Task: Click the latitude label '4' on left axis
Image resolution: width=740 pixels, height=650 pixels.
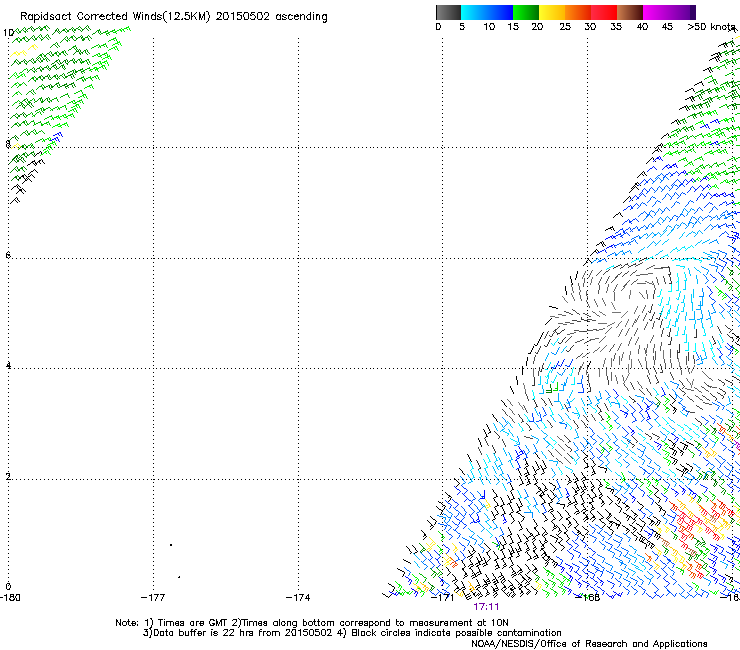Action: (8, 365)
